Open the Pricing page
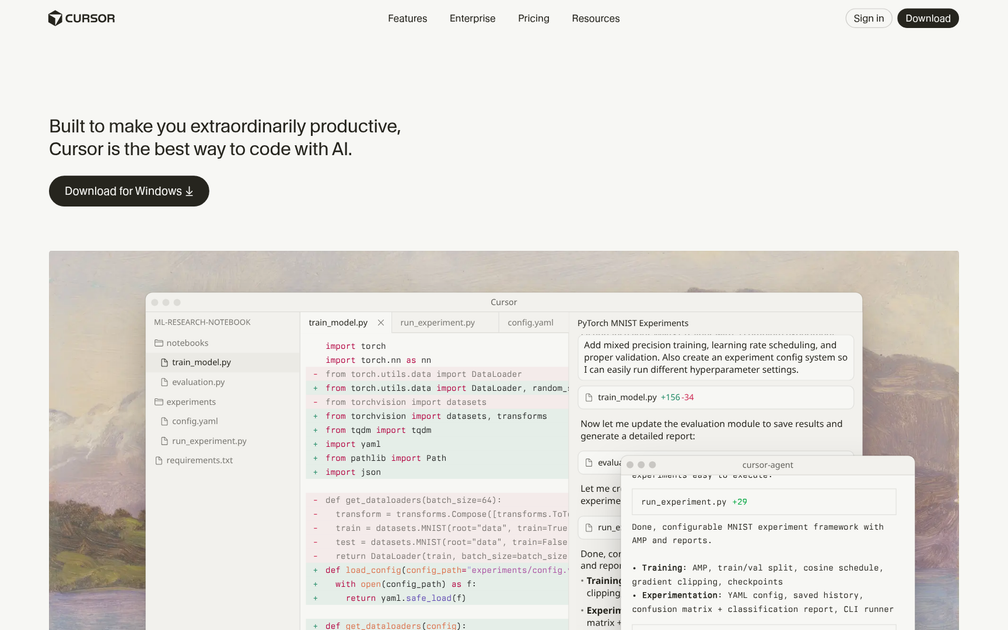Viewport: 1008px width, 630px height. pos(533,18)
